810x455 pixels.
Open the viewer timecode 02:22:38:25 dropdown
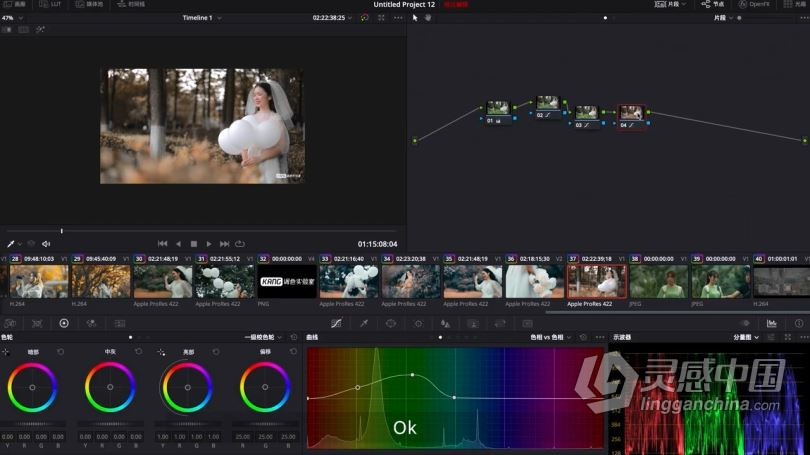pos(332,18)
